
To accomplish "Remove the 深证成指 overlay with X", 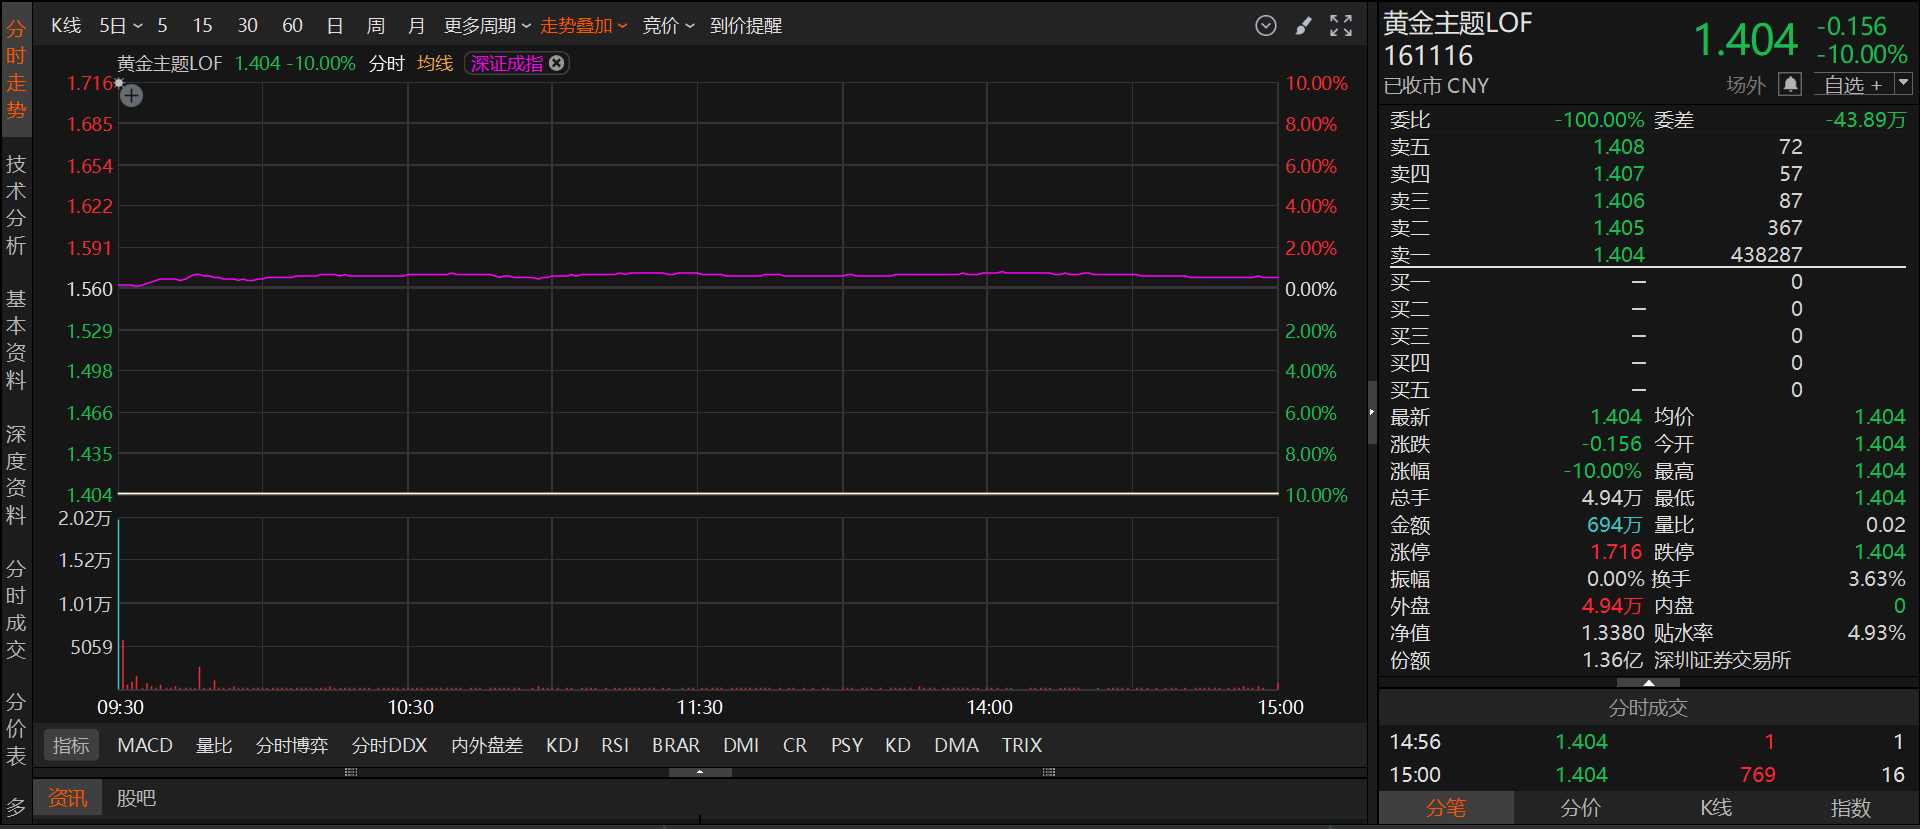I will click(x=557, y=63).
